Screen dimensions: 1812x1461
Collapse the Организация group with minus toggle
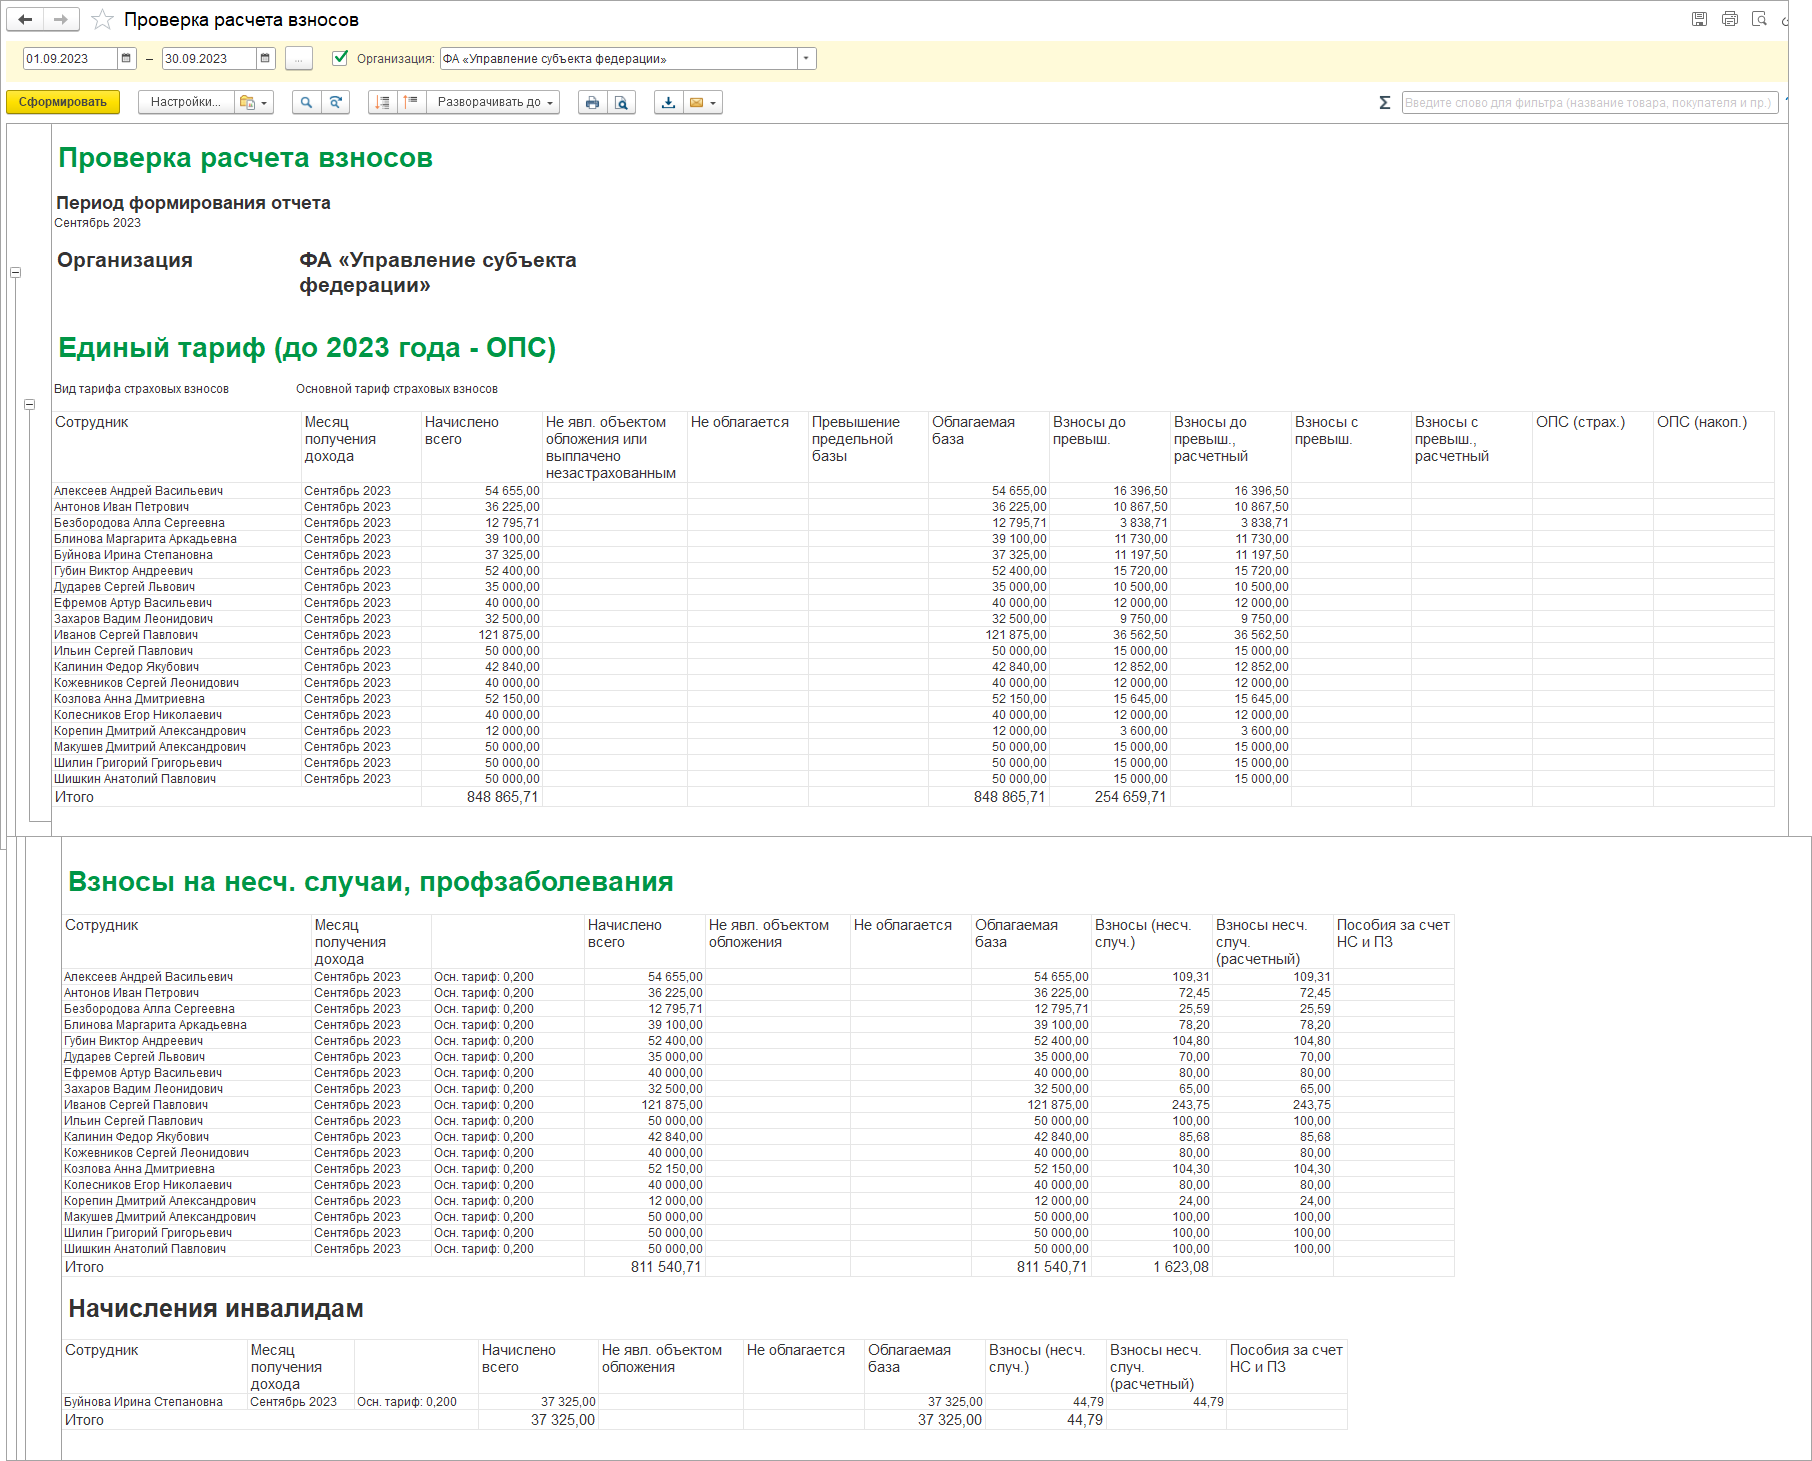coord(15,272)
